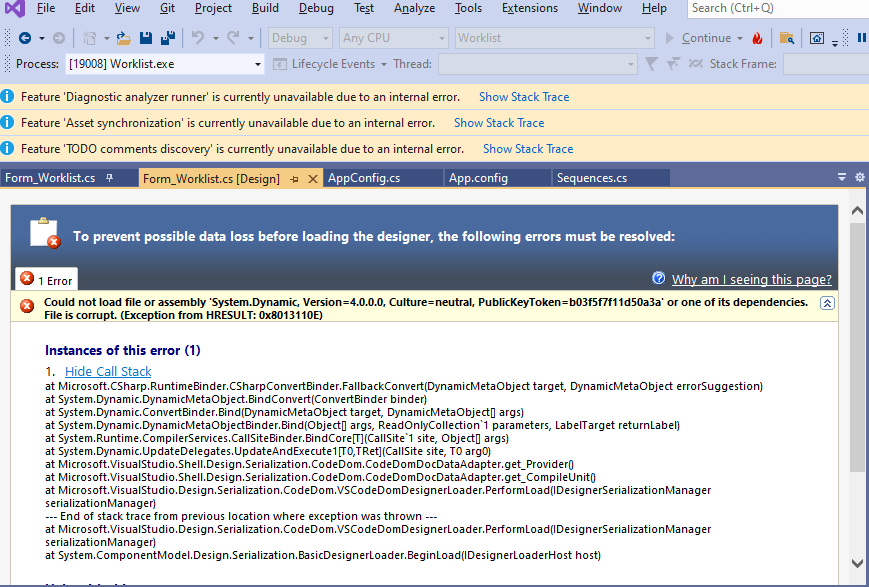Open the Help menu
869x587 pixels.
coord(654,8)
